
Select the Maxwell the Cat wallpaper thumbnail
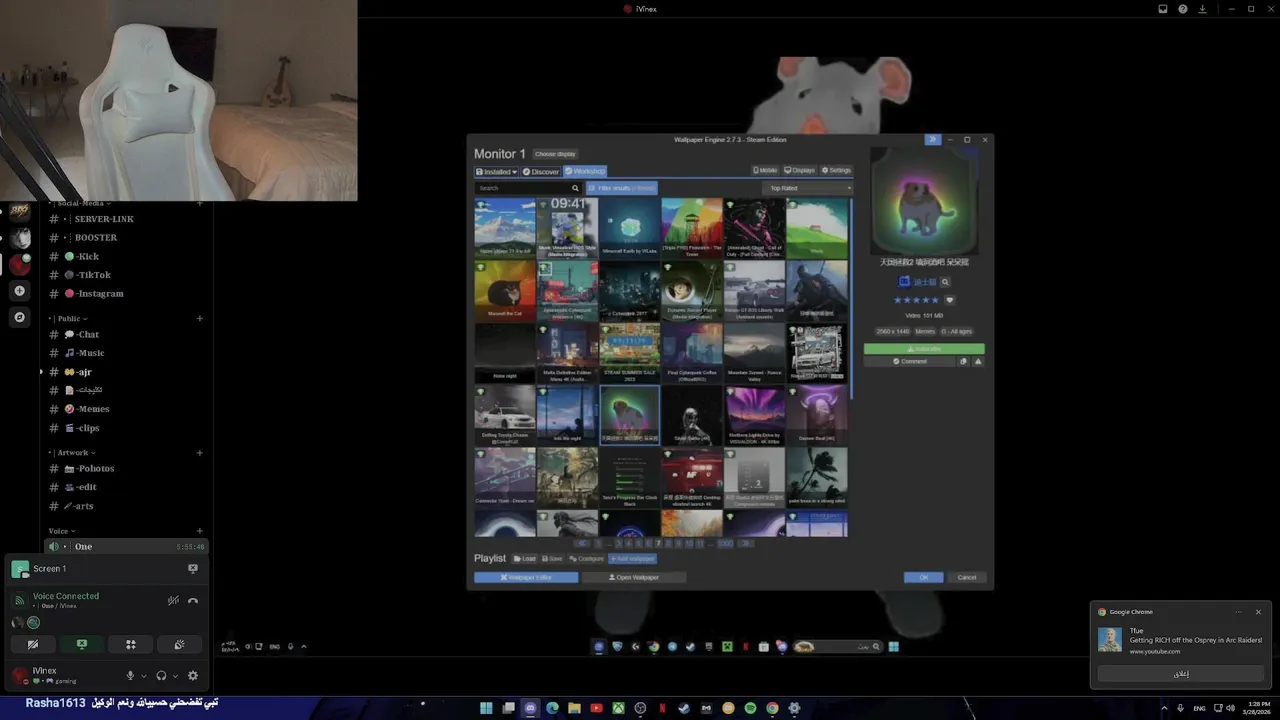point(505,290)
